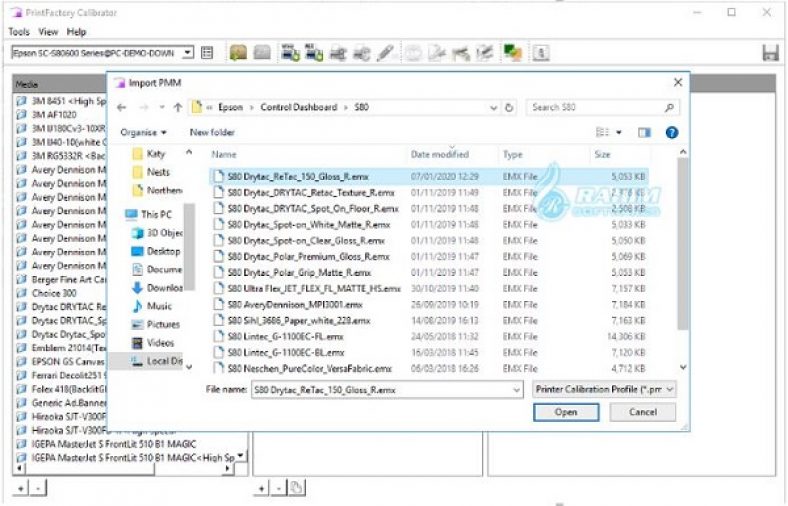Select 3M AF1020 in the Media list
The height and width of the screenshot is (506, 788).
[54, 115]
